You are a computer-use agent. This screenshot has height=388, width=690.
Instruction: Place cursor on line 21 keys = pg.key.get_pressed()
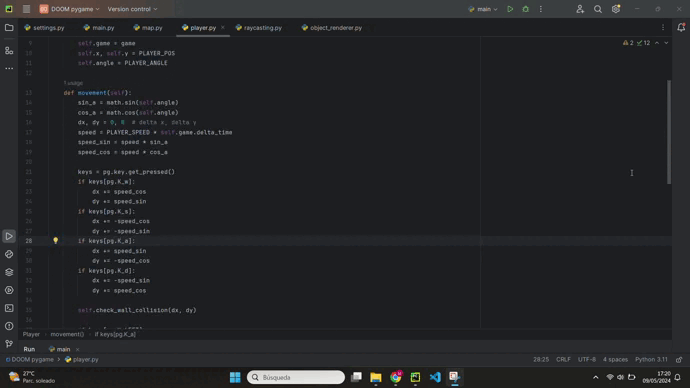(126, 172)
